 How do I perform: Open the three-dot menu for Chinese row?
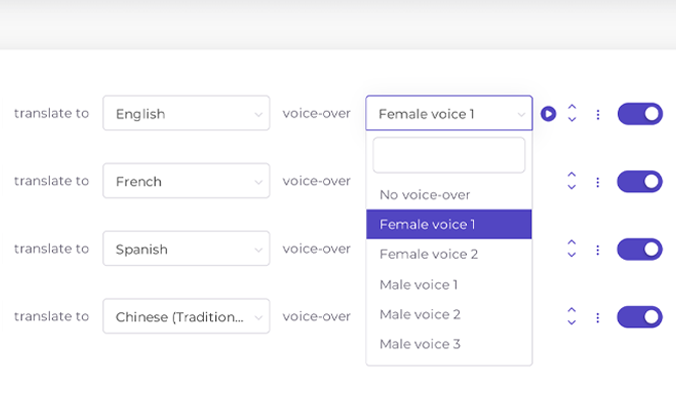(597, 317)
